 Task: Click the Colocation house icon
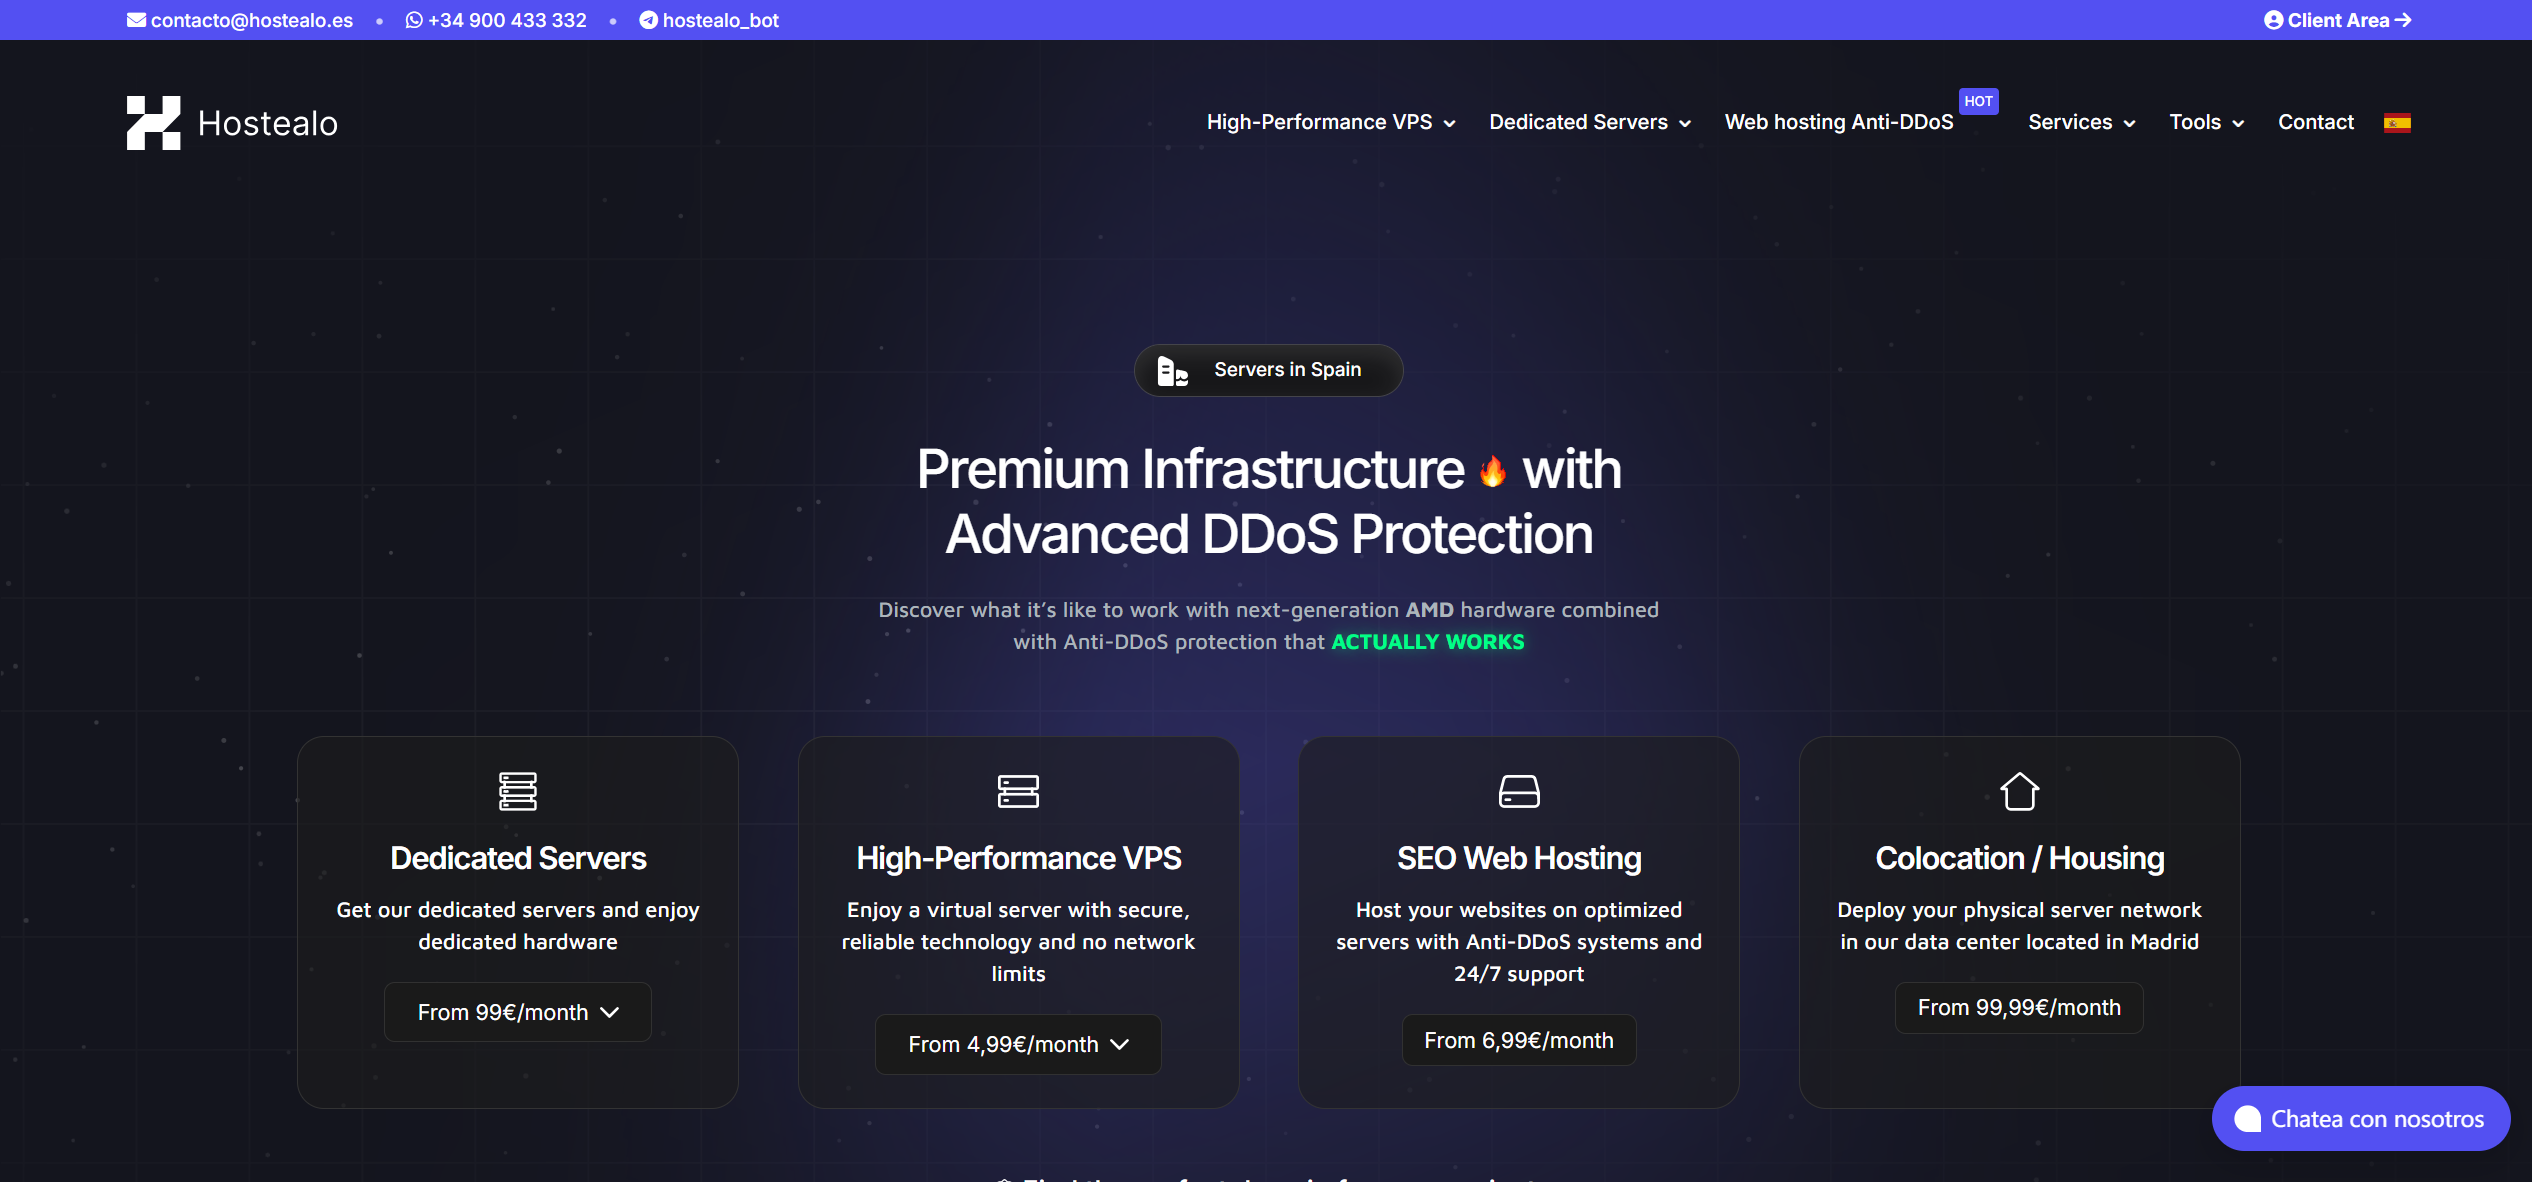click(x=2019, y=791)
